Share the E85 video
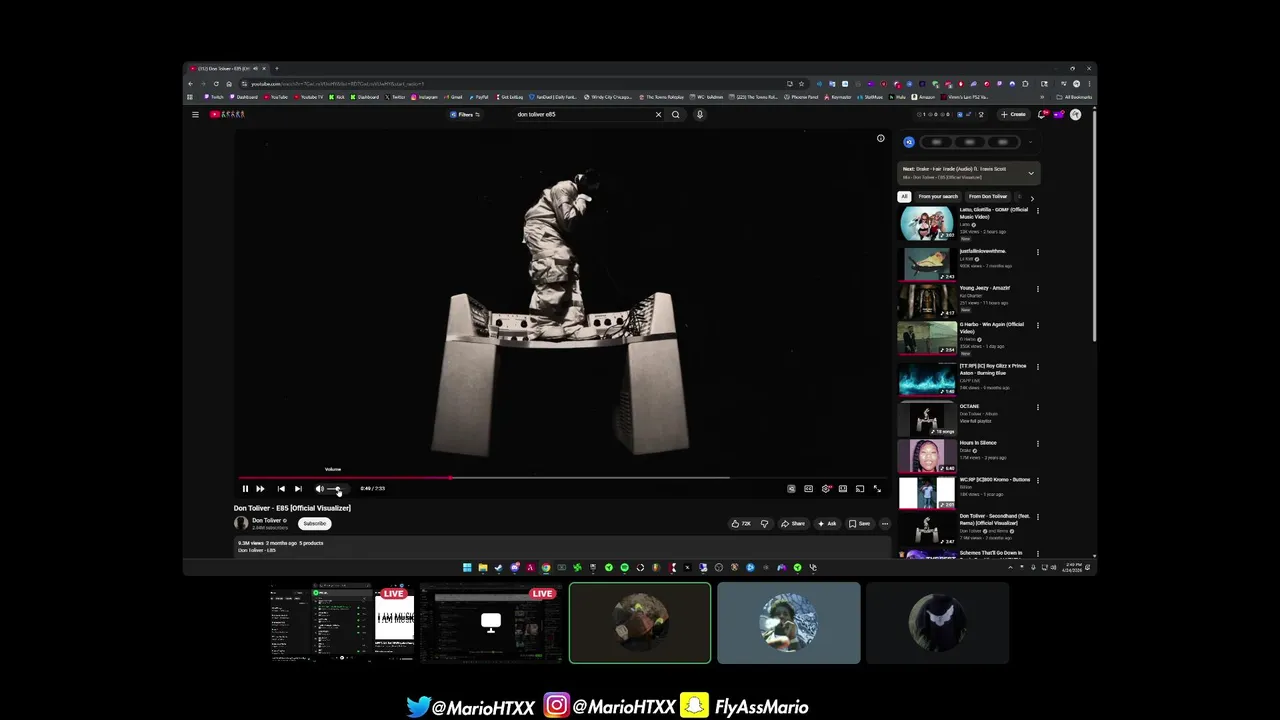The image size is (1280, 720). pyautogui.click(x=793, y=524)
